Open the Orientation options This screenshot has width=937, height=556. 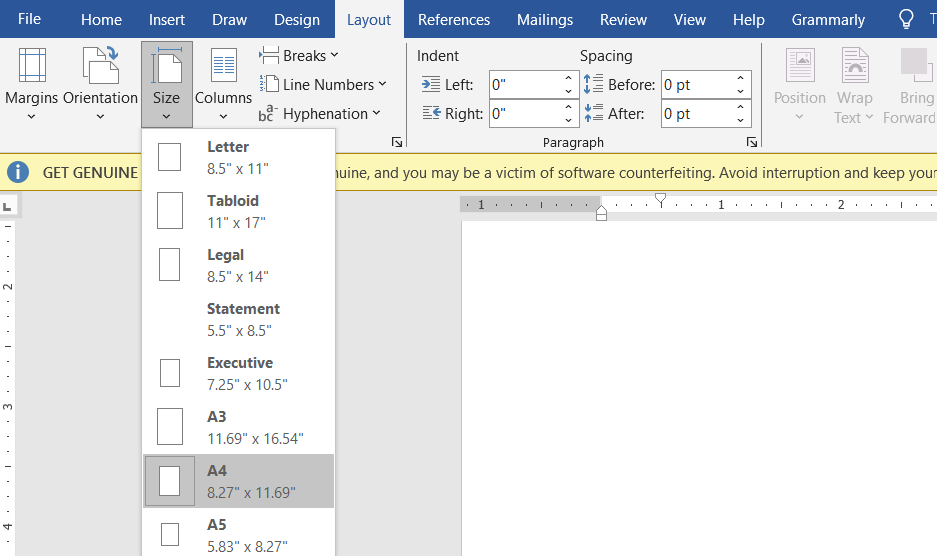100,84
